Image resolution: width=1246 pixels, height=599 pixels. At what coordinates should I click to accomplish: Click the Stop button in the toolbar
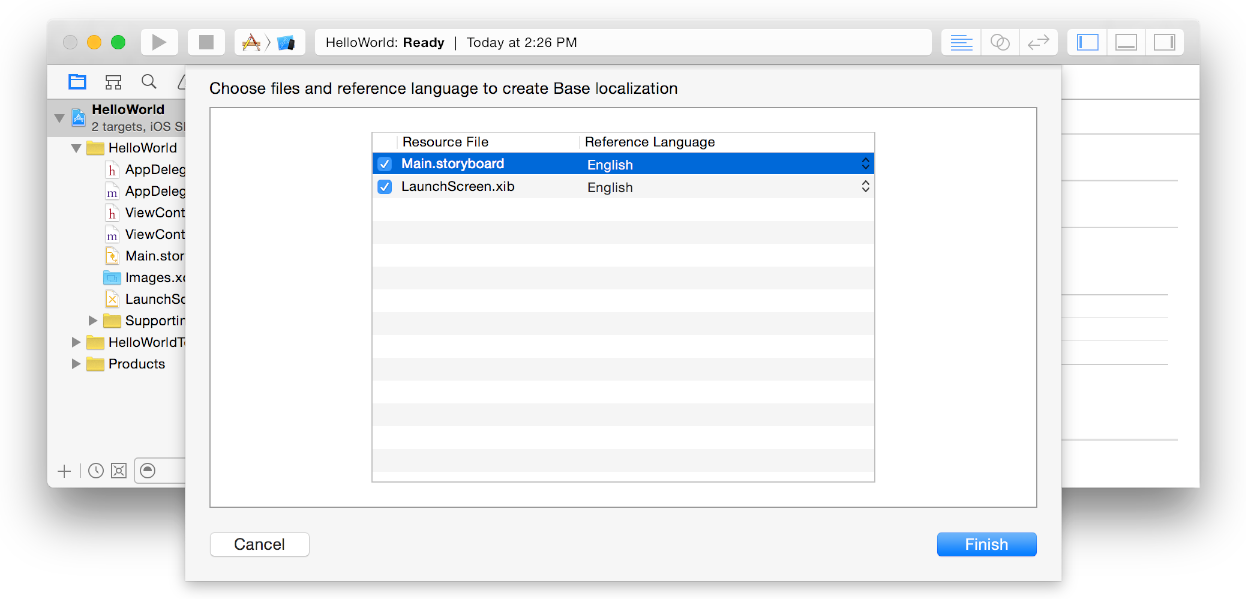click(x=206, y=41)
